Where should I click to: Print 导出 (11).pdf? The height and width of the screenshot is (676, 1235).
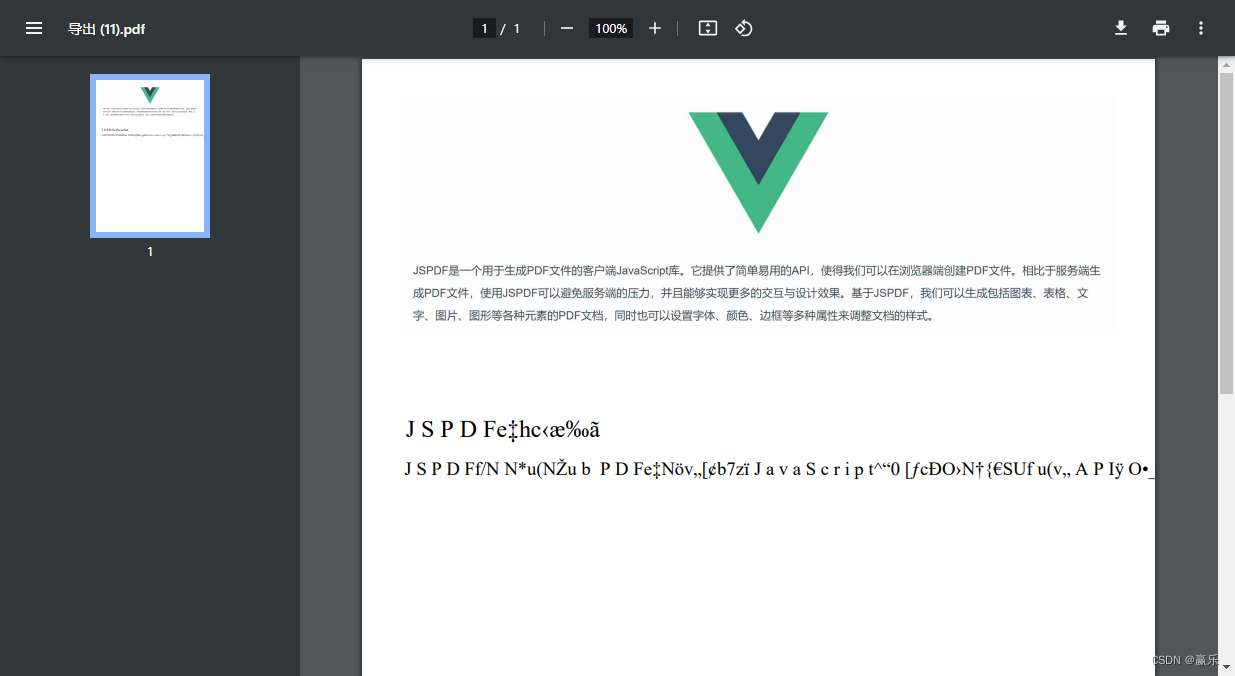click(1161, 28)
